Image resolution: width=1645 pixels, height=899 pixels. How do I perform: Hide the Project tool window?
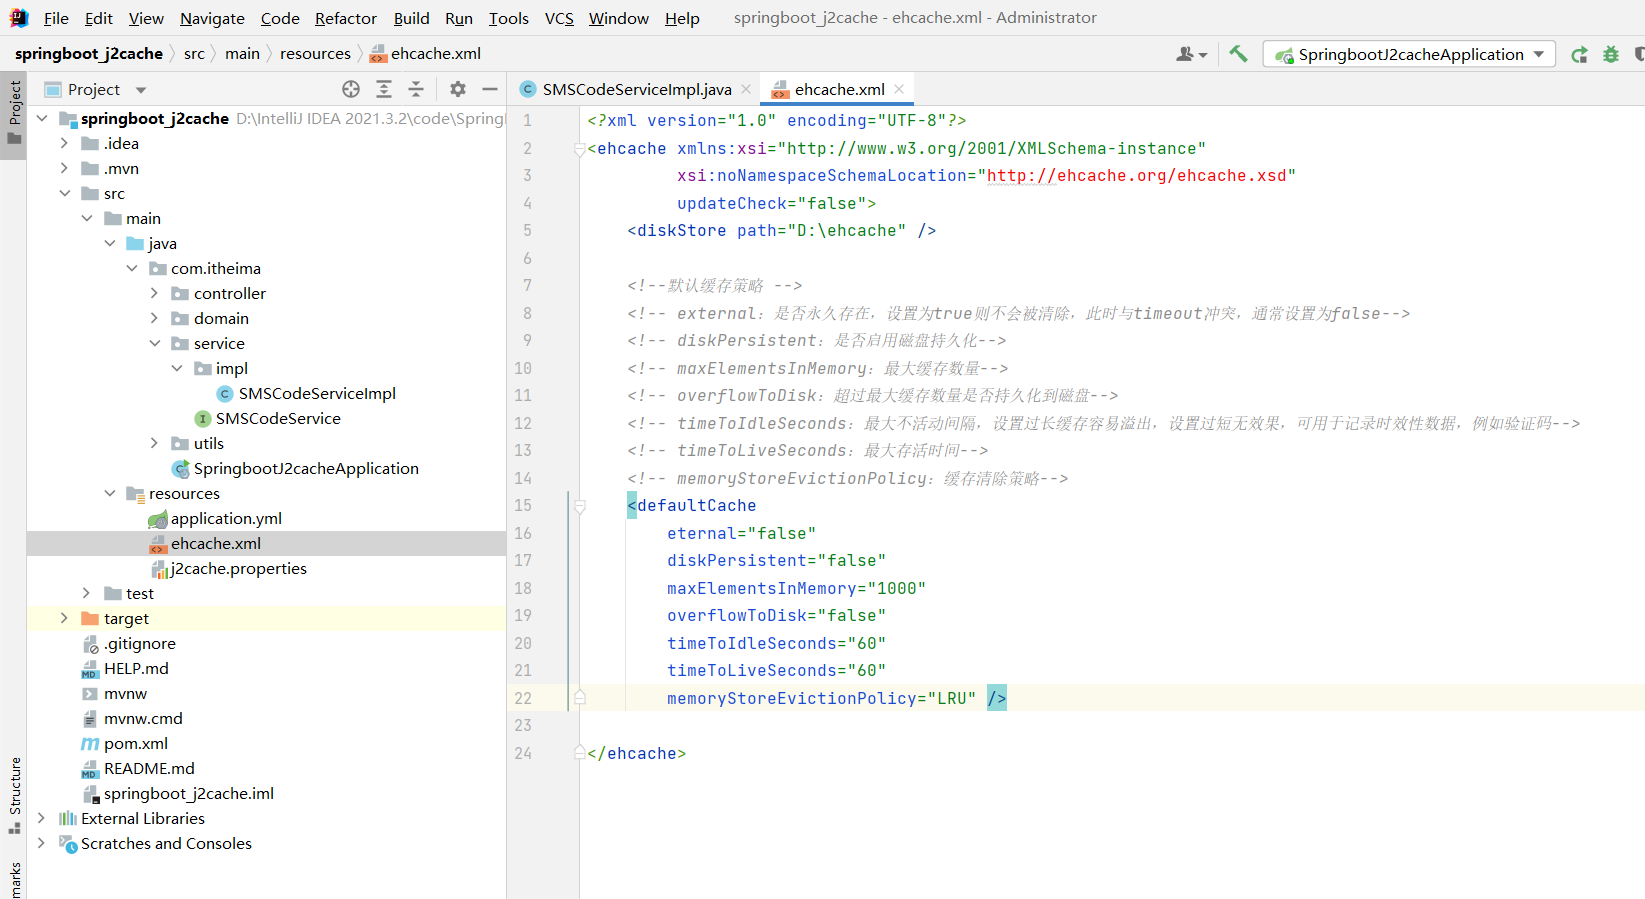(490, 89)
